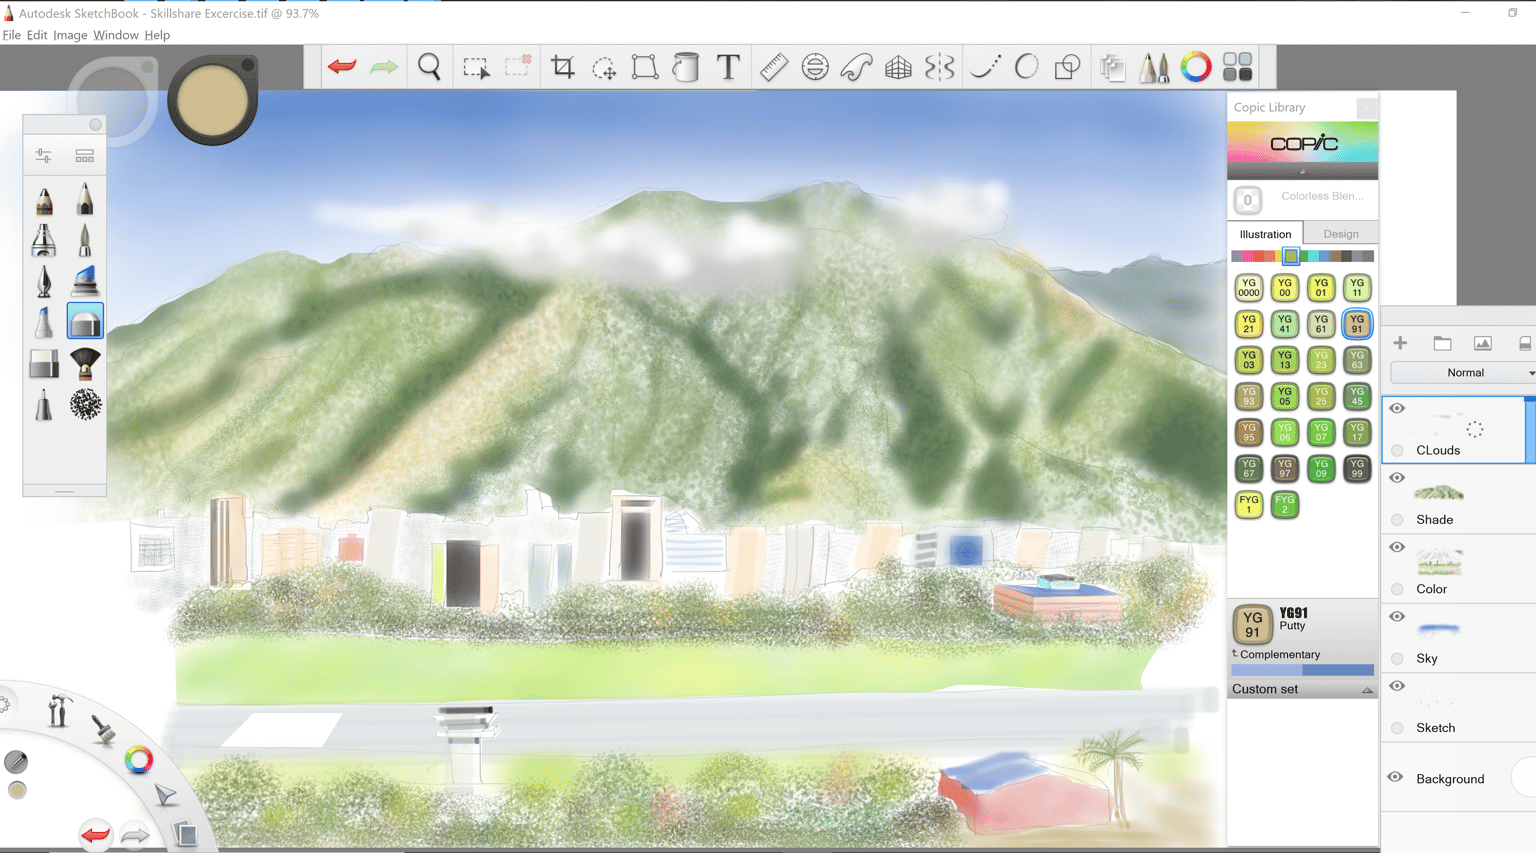
Task: Open lagoon color wheel icon
Action: (x=139, y=761)
